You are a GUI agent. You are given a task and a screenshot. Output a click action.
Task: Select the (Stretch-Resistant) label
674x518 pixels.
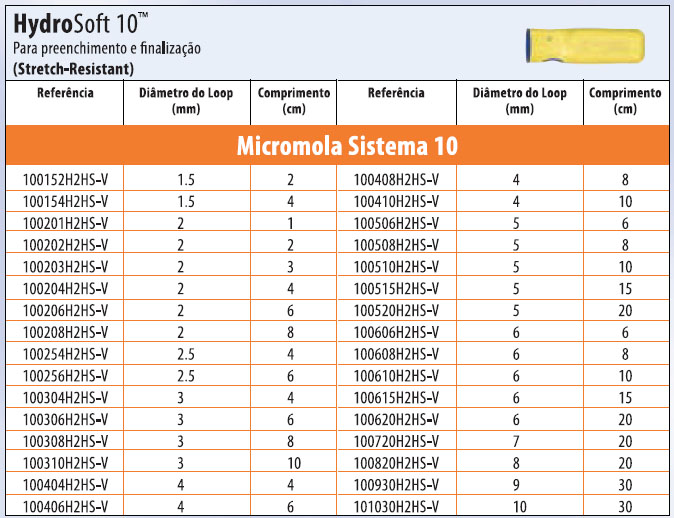point(74,69)
